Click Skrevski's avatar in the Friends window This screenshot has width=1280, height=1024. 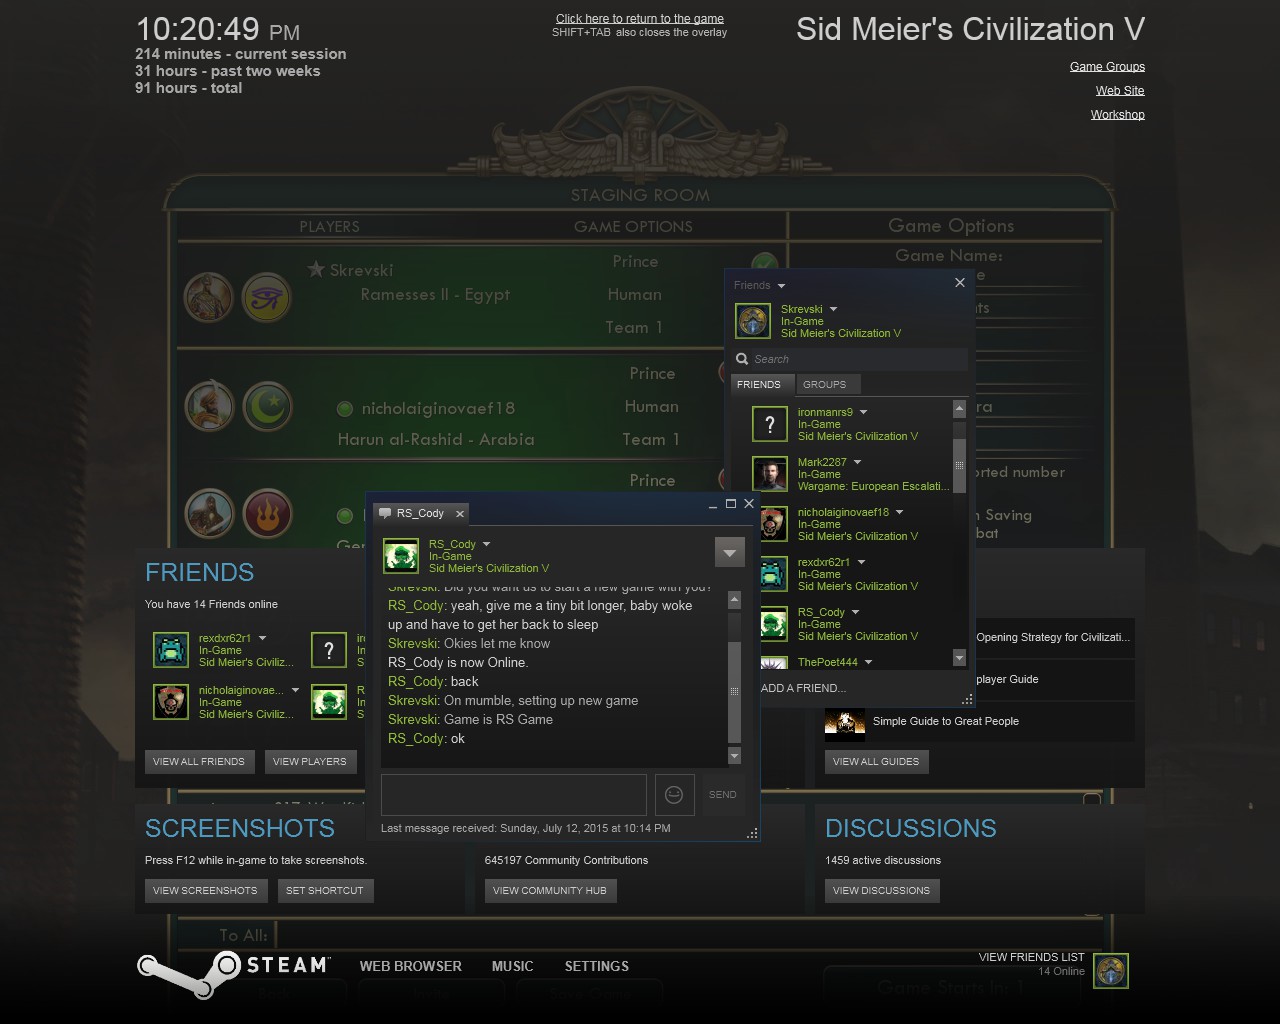click(752, 322)
